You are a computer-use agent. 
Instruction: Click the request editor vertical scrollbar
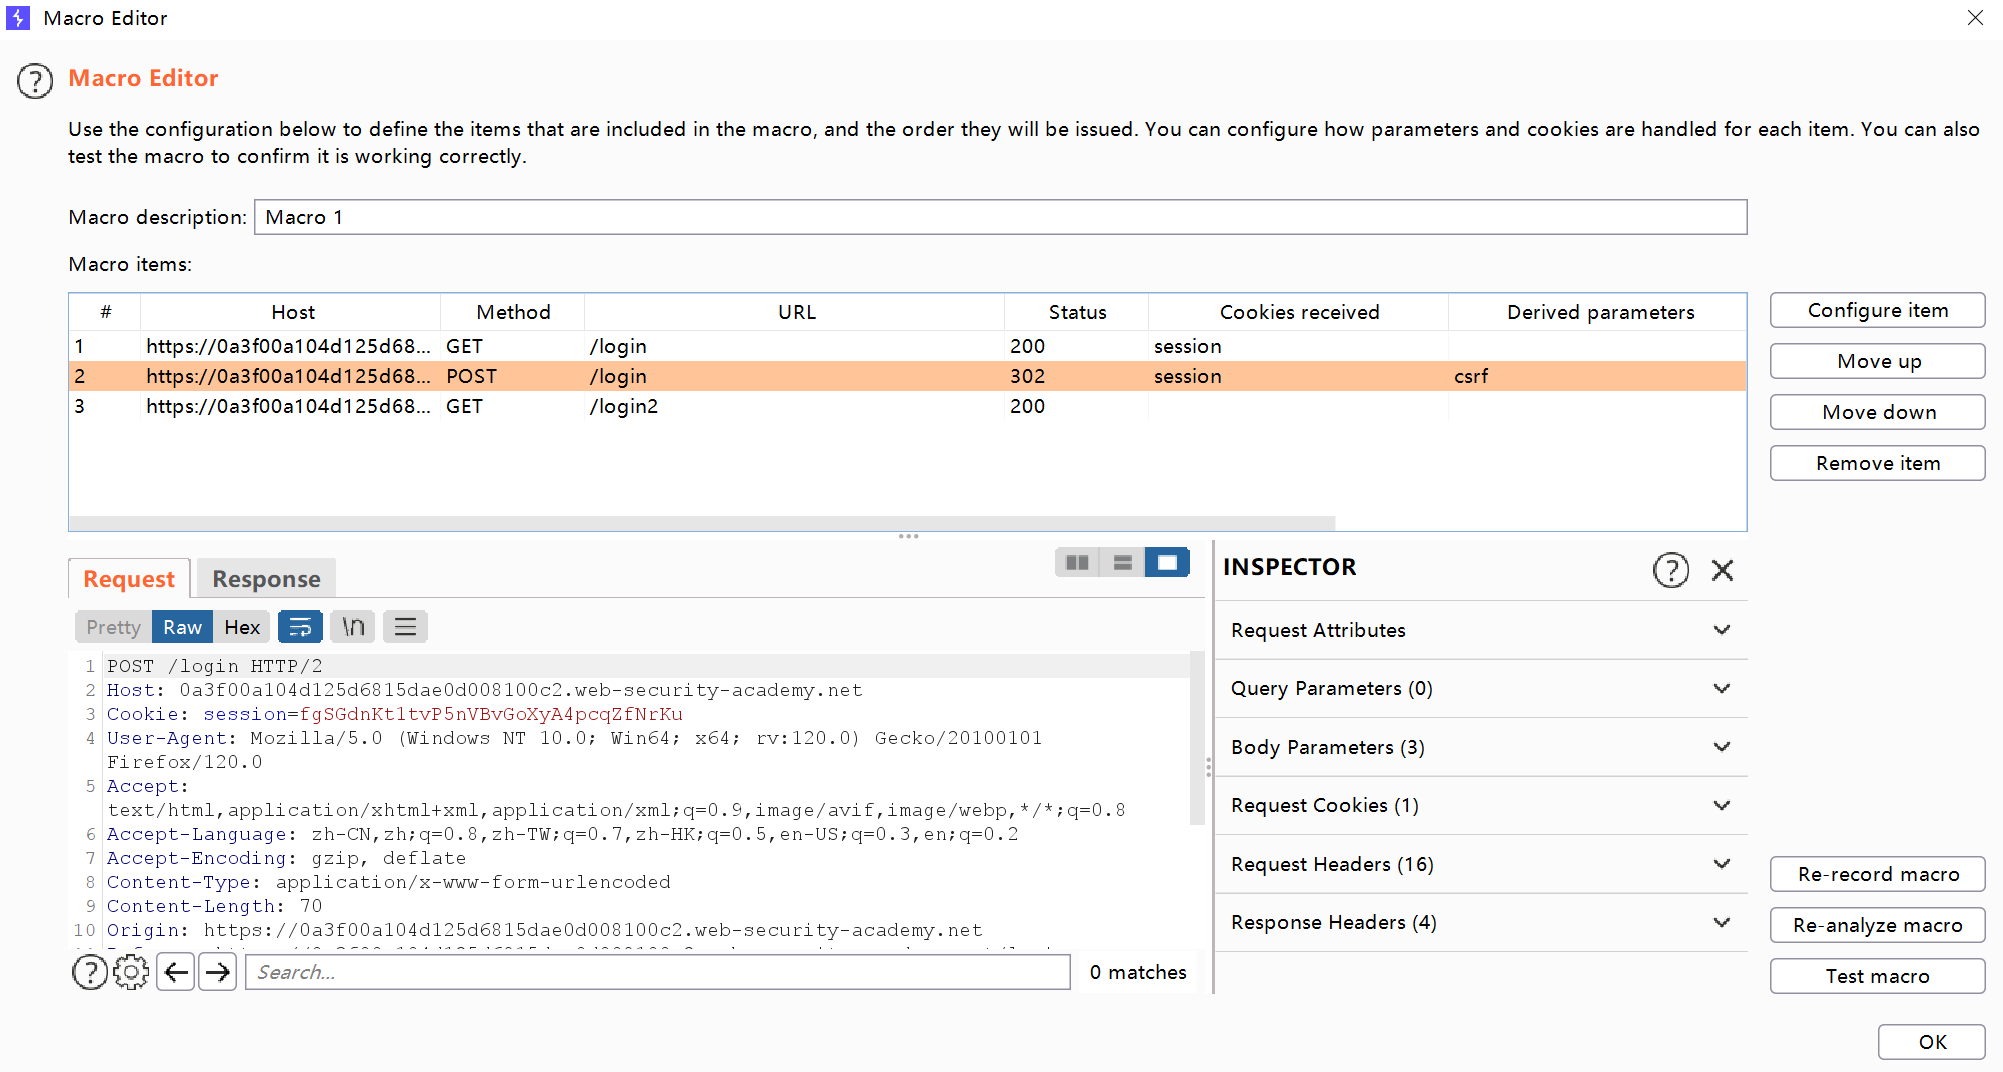coord(1197,738)
